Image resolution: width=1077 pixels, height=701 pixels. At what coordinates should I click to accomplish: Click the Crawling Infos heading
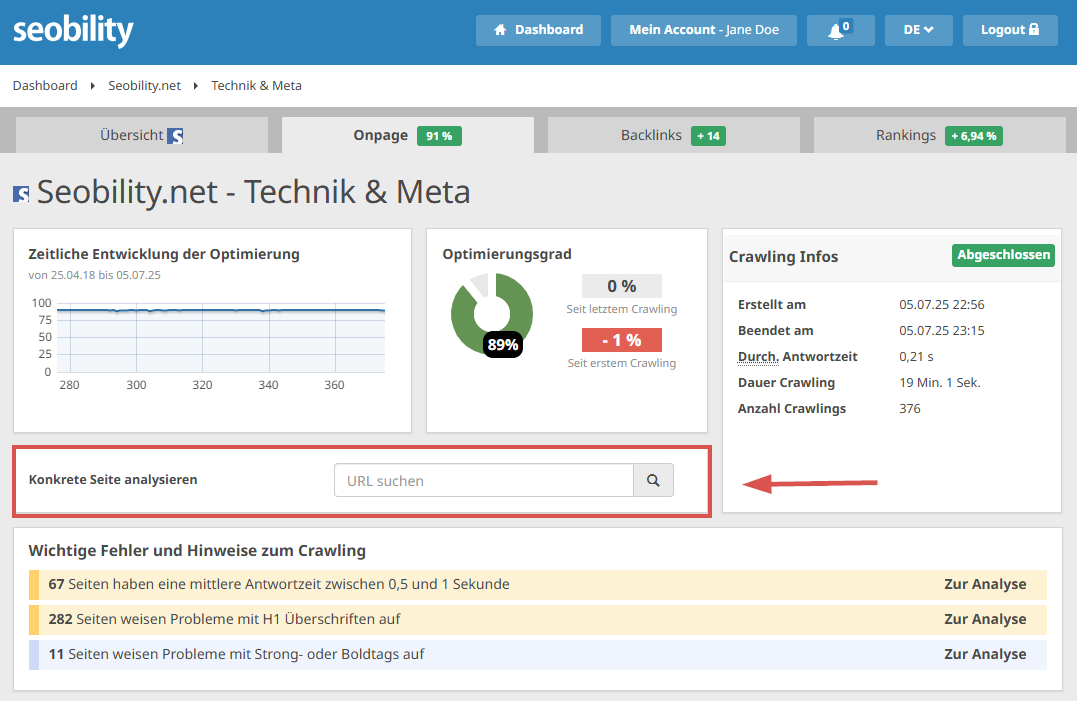tap(783, 257)
